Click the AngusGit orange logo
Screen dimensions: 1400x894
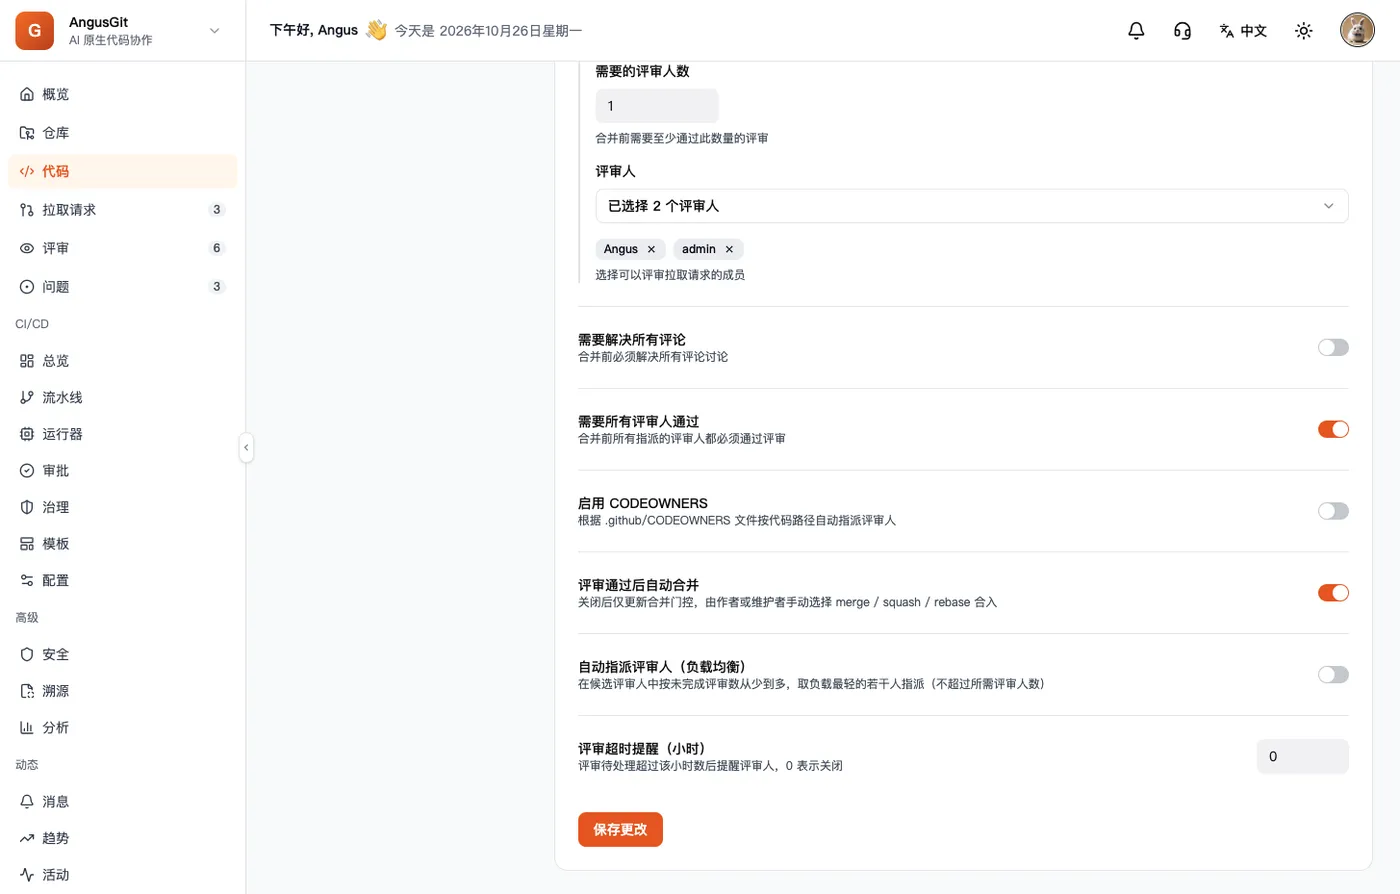34,30
